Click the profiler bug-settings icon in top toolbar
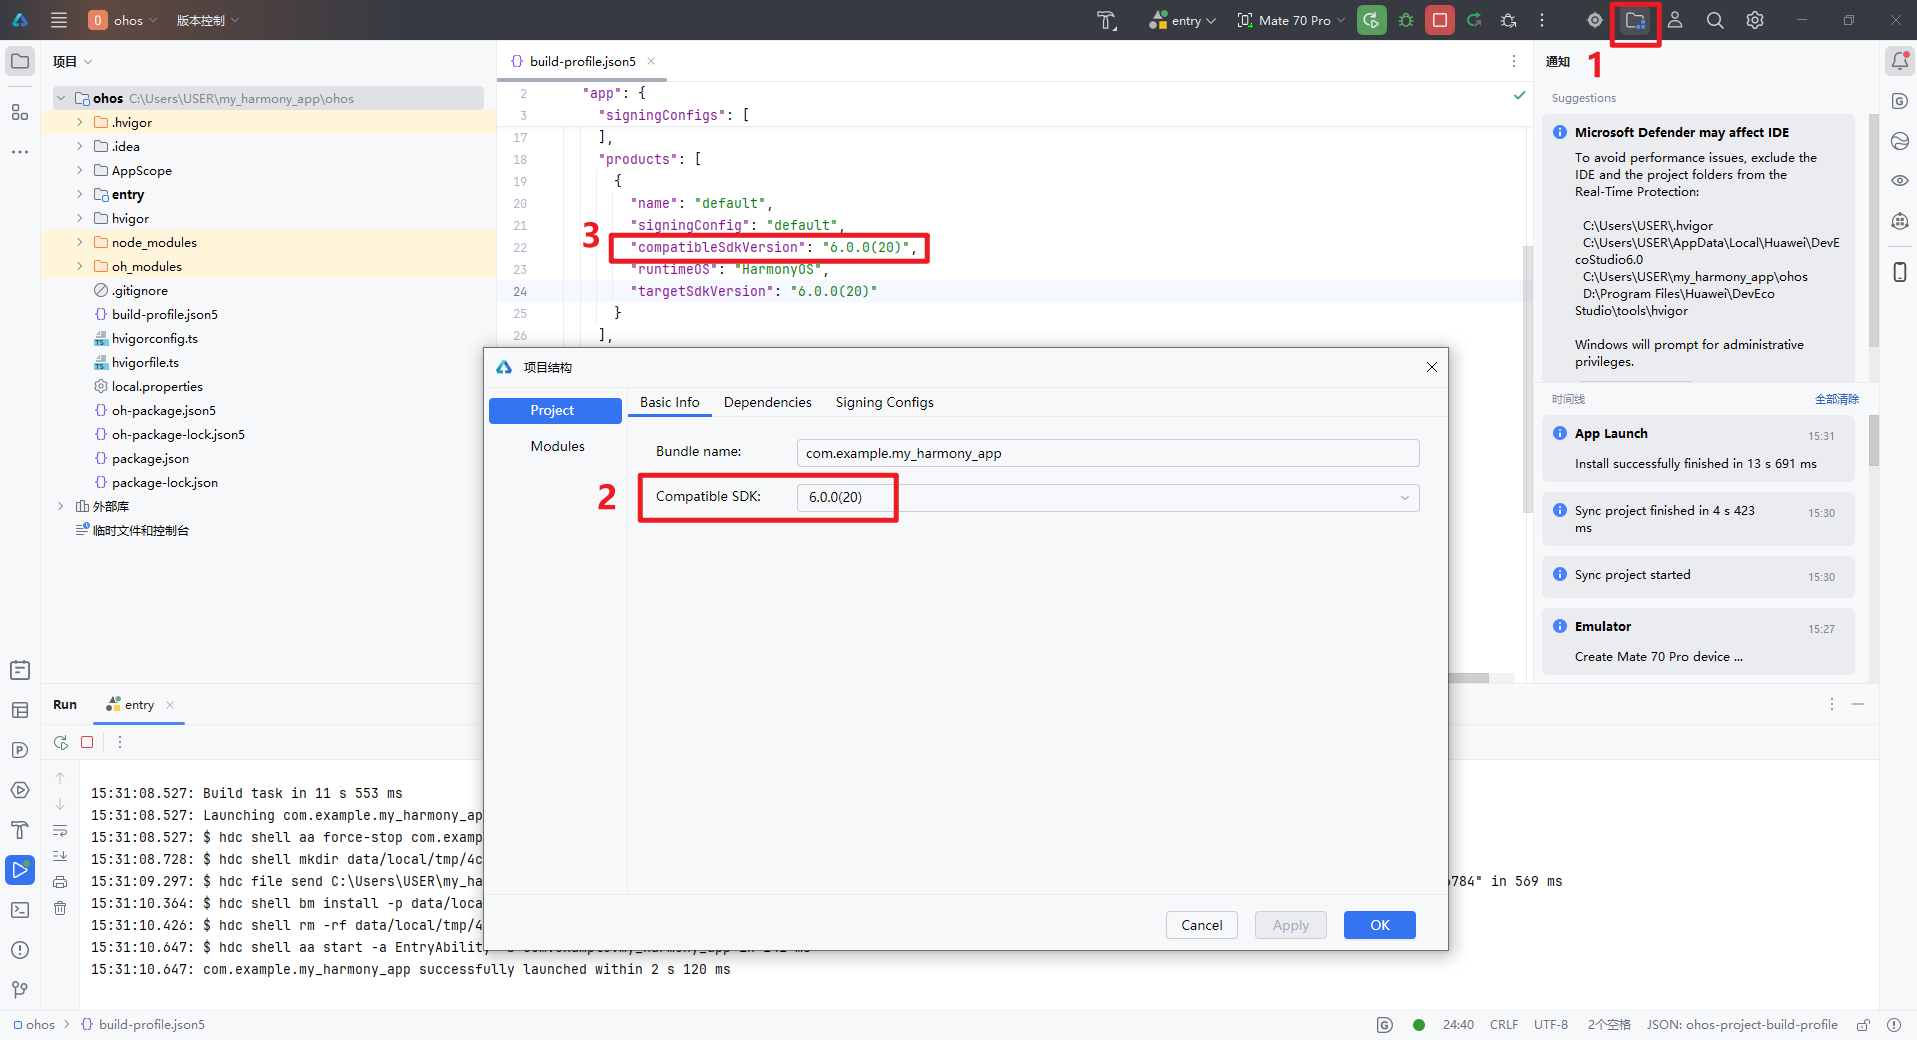The height and width of the screenshot is (1040, 1917). click(x=1509, y=20)
